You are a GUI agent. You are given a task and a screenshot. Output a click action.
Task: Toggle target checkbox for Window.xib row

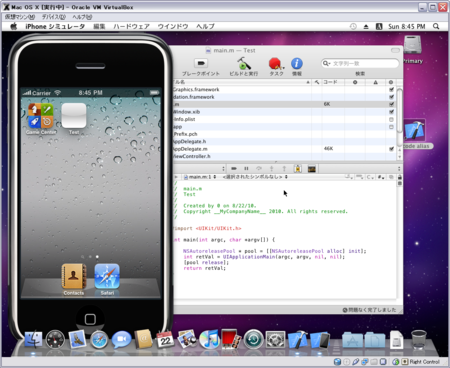(x=391, y=112)
